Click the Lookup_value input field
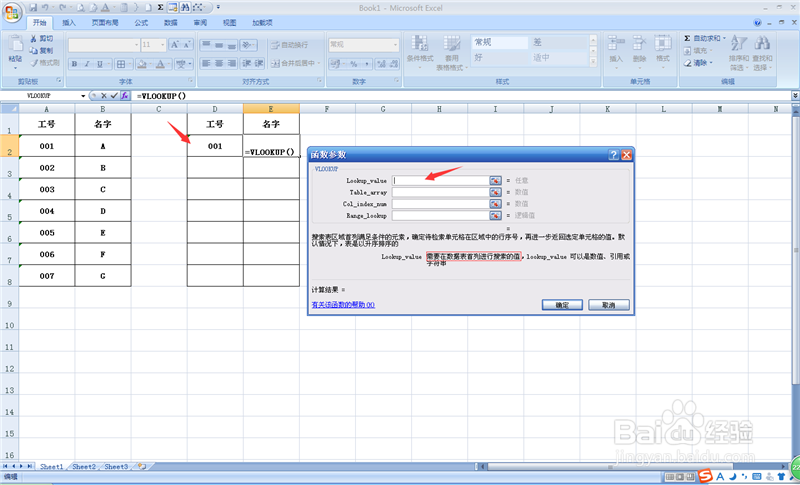 click(441, 181)
